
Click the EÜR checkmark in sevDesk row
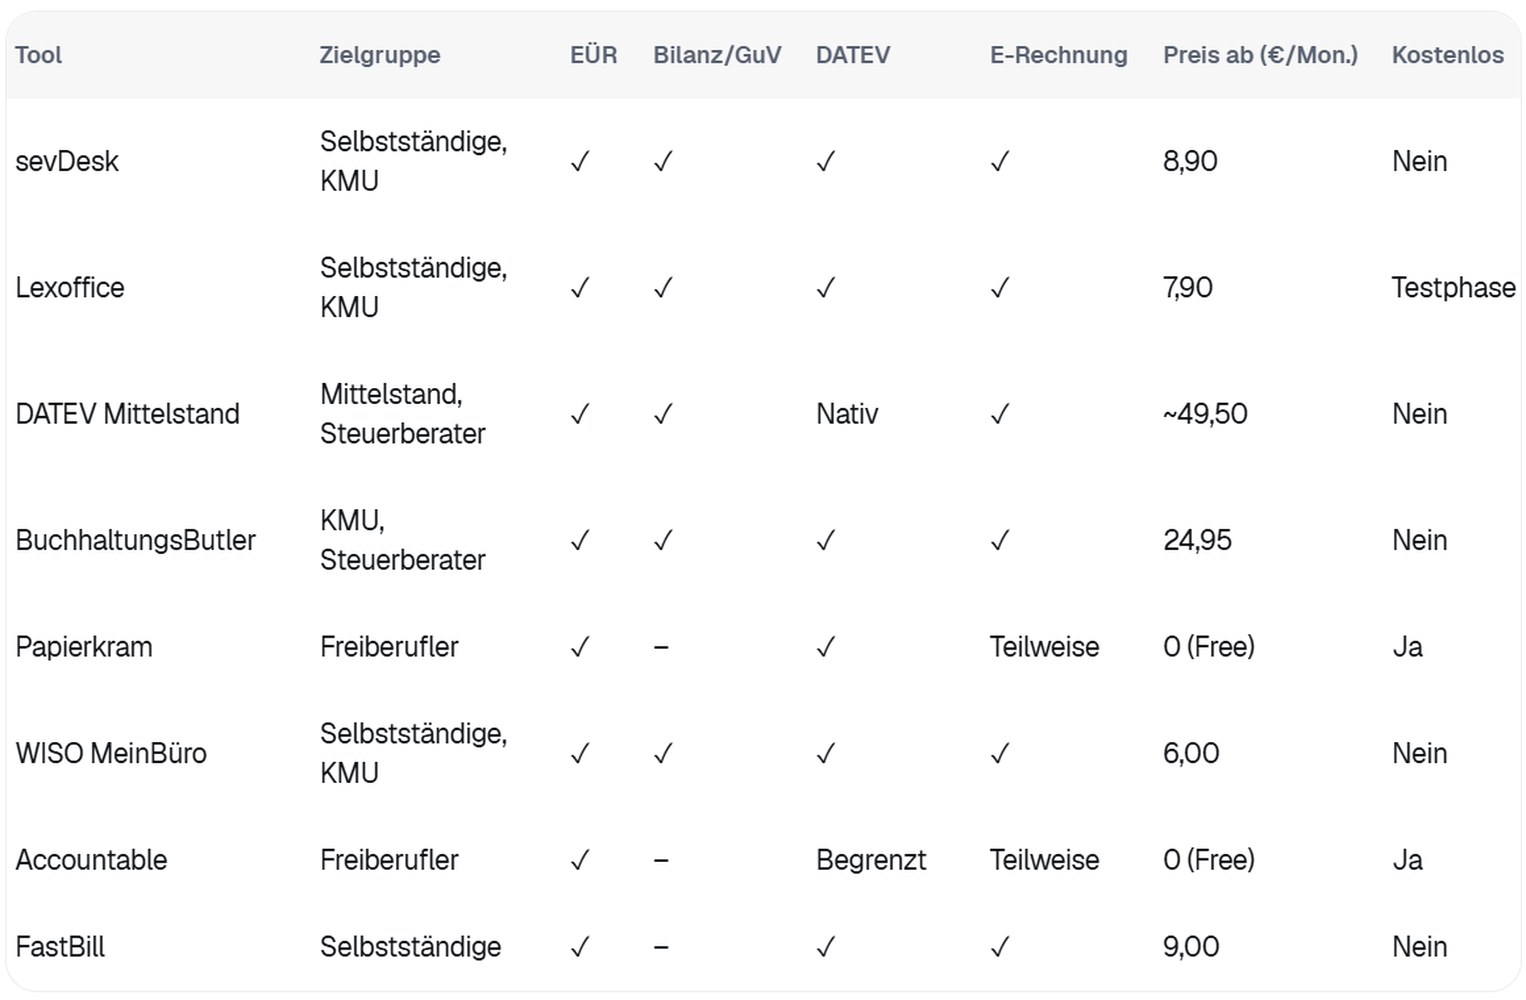click(580, 161)
